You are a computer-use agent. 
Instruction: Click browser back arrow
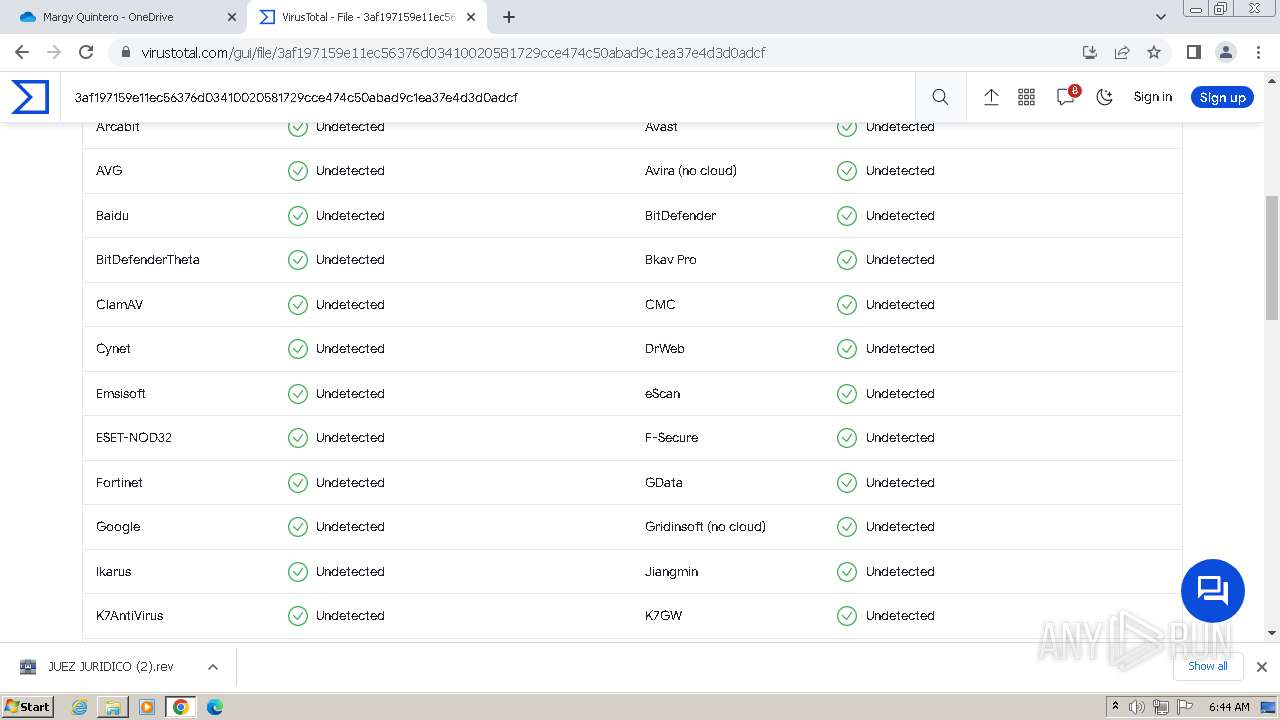(22, 52)
